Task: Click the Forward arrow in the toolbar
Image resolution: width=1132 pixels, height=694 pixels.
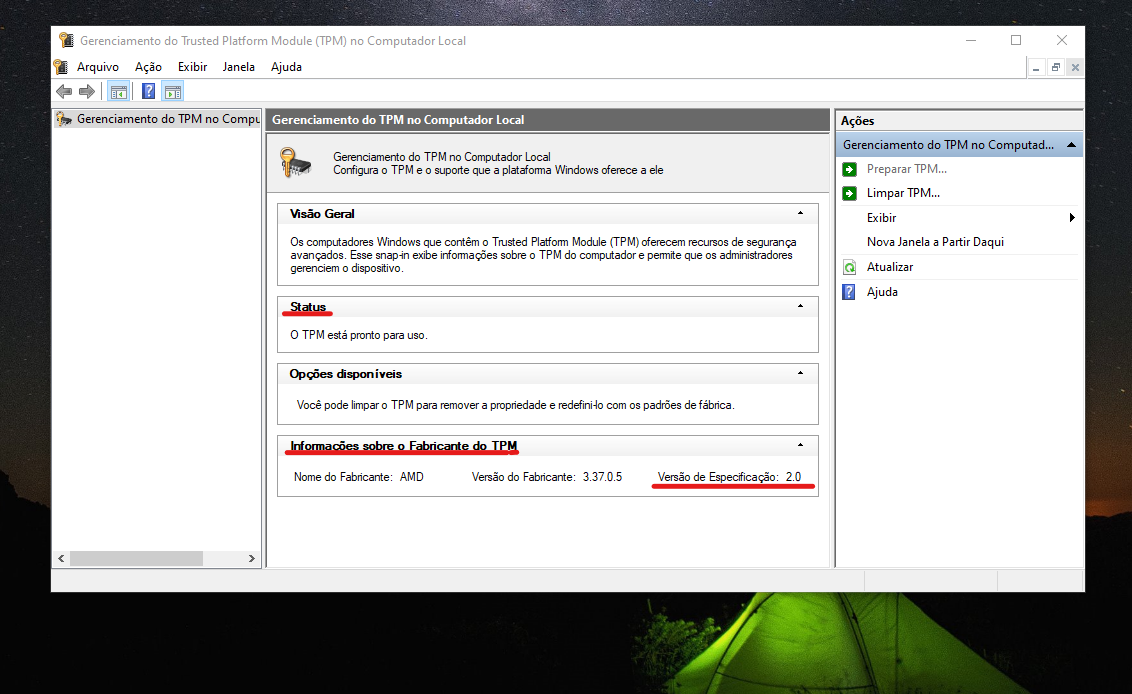Action: [x=87, y=91]
